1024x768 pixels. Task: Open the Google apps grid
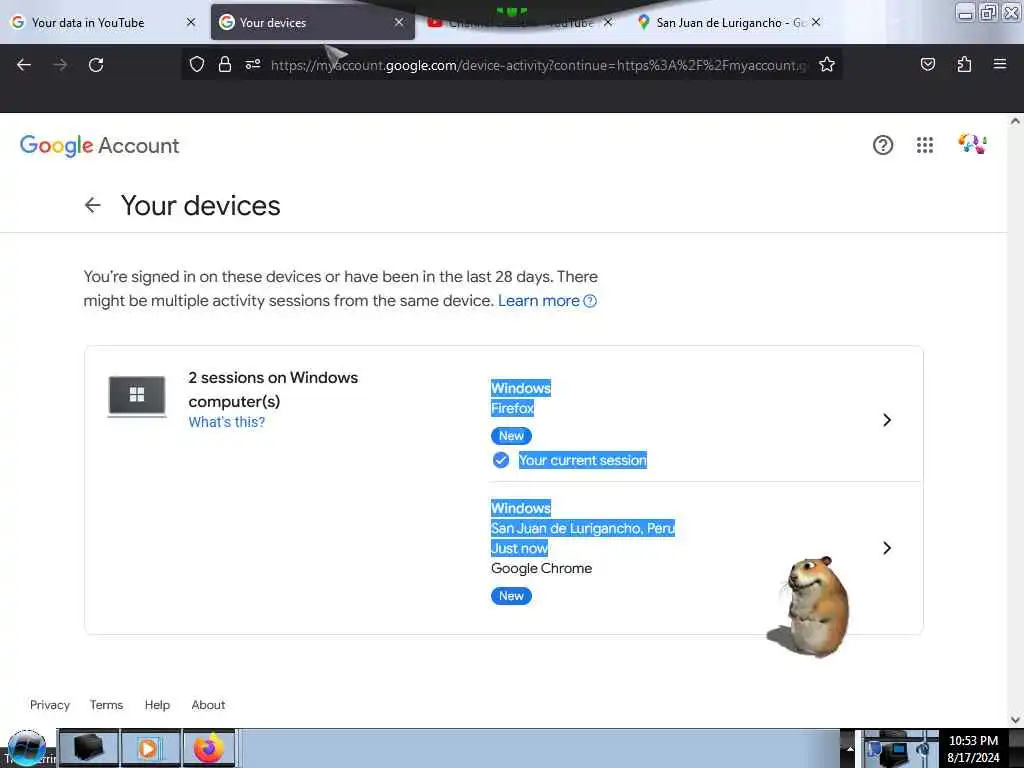(x=925, y=145)
